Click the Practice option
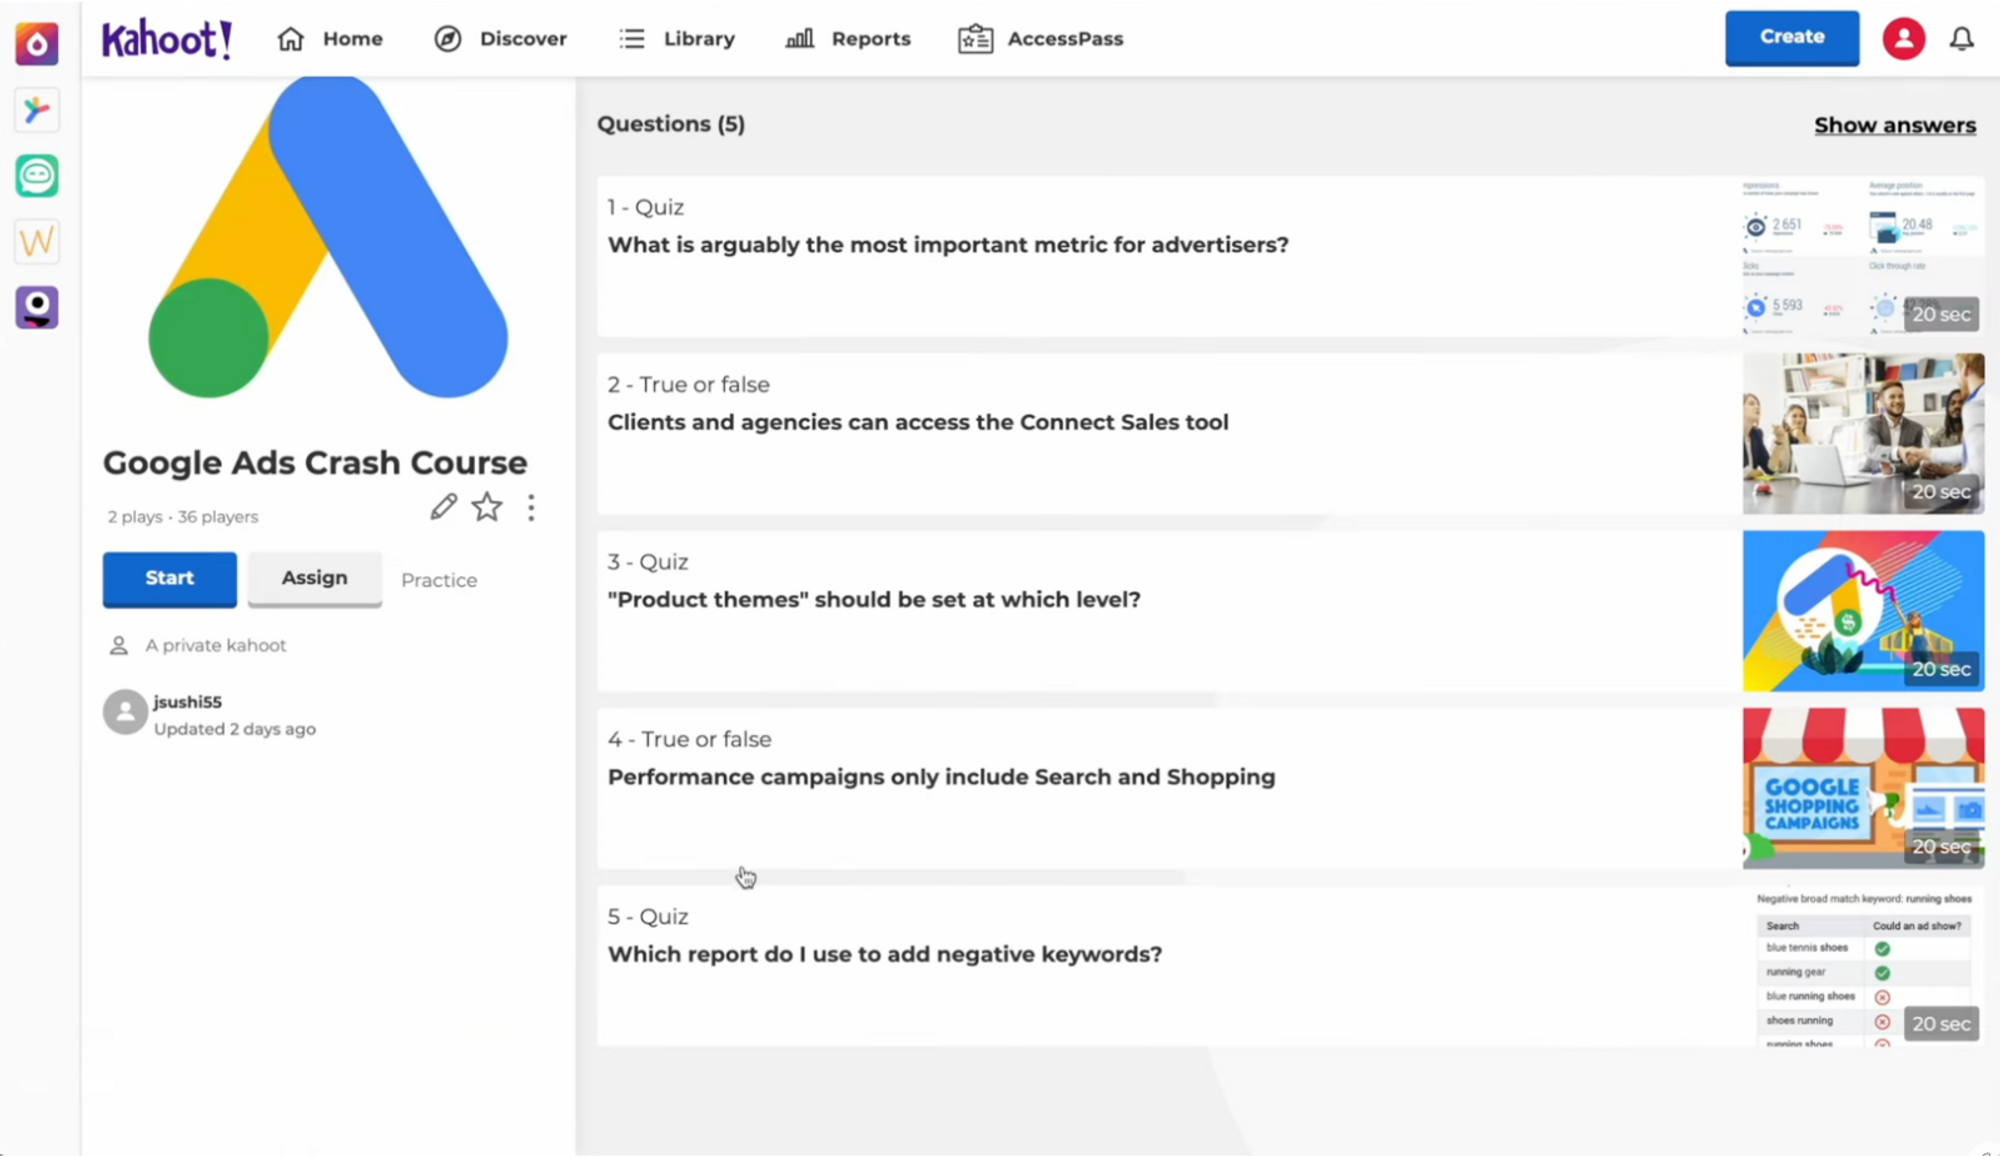 439,580
